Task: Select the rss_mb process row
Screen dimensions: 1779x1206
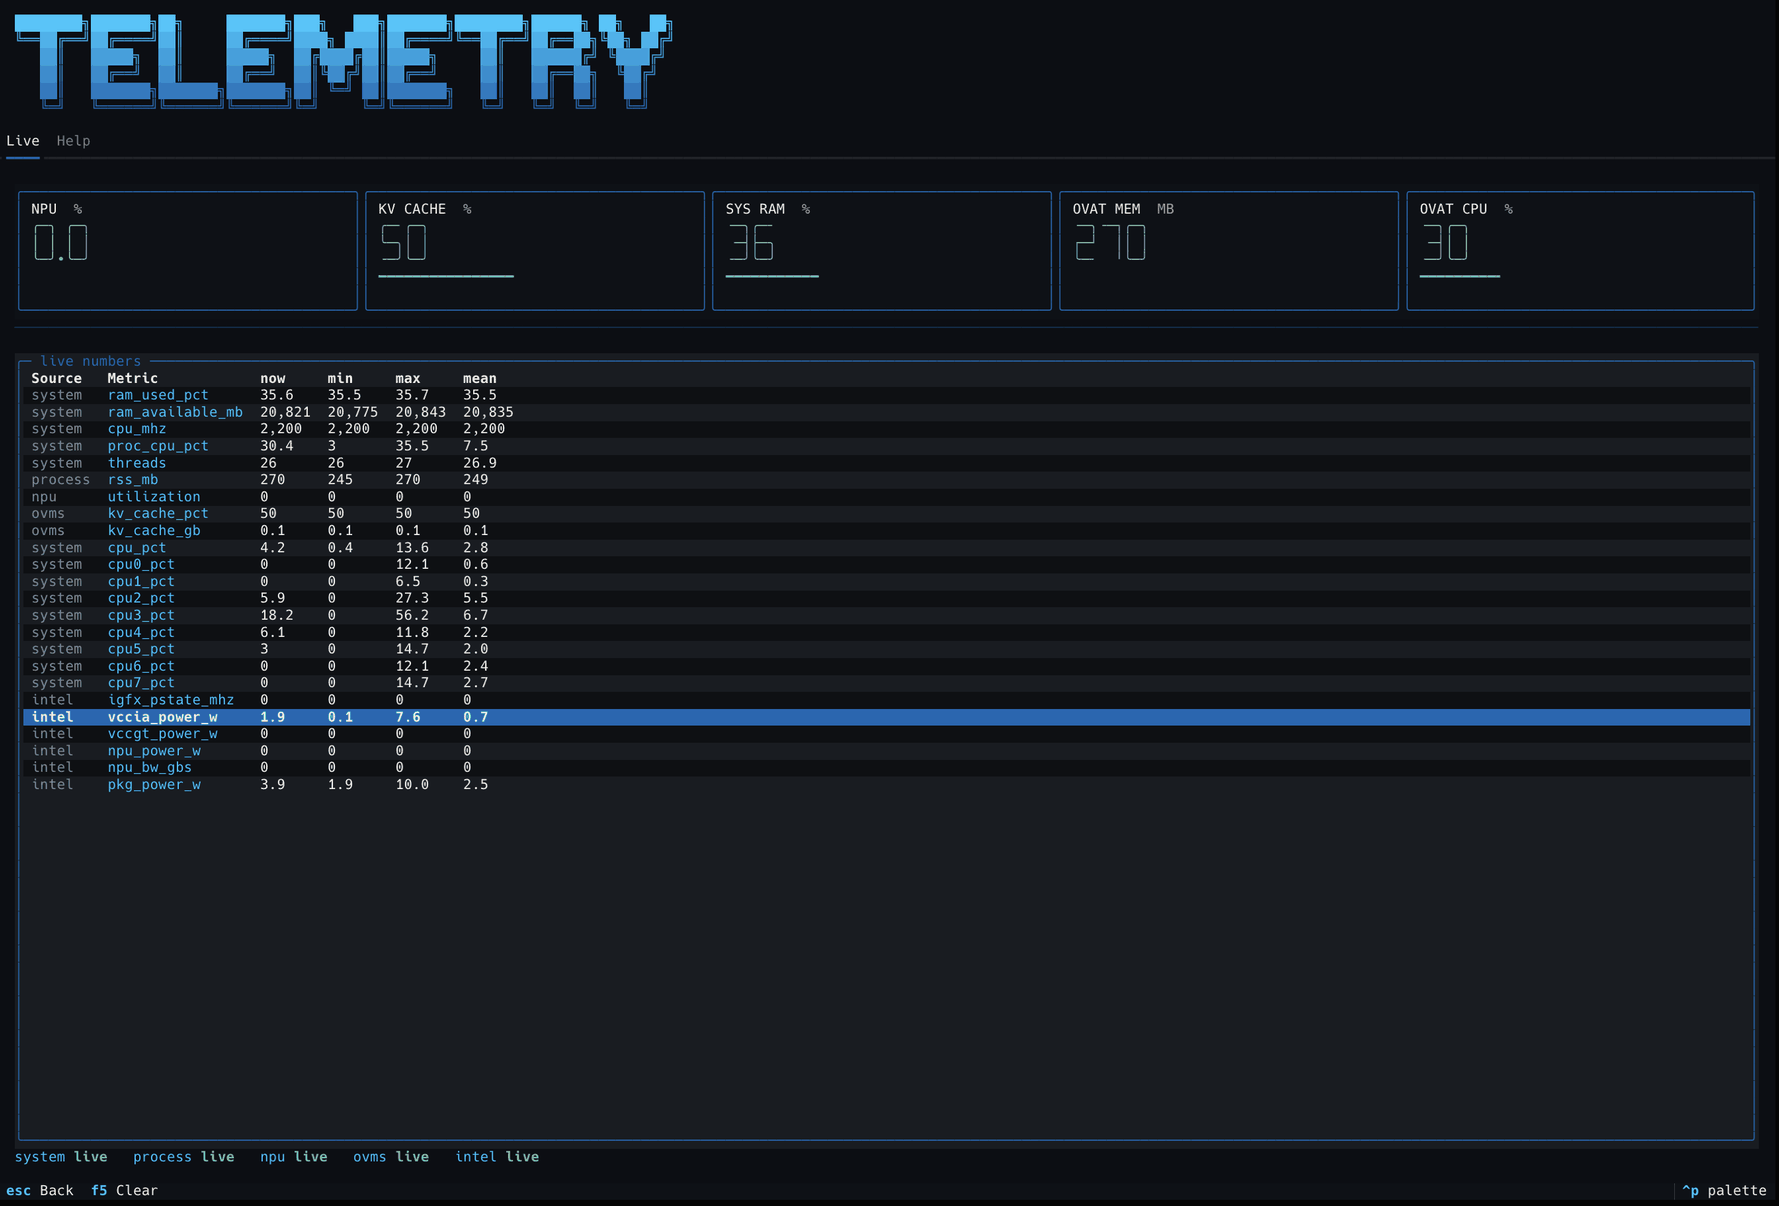Action: [x=886, y=480]
